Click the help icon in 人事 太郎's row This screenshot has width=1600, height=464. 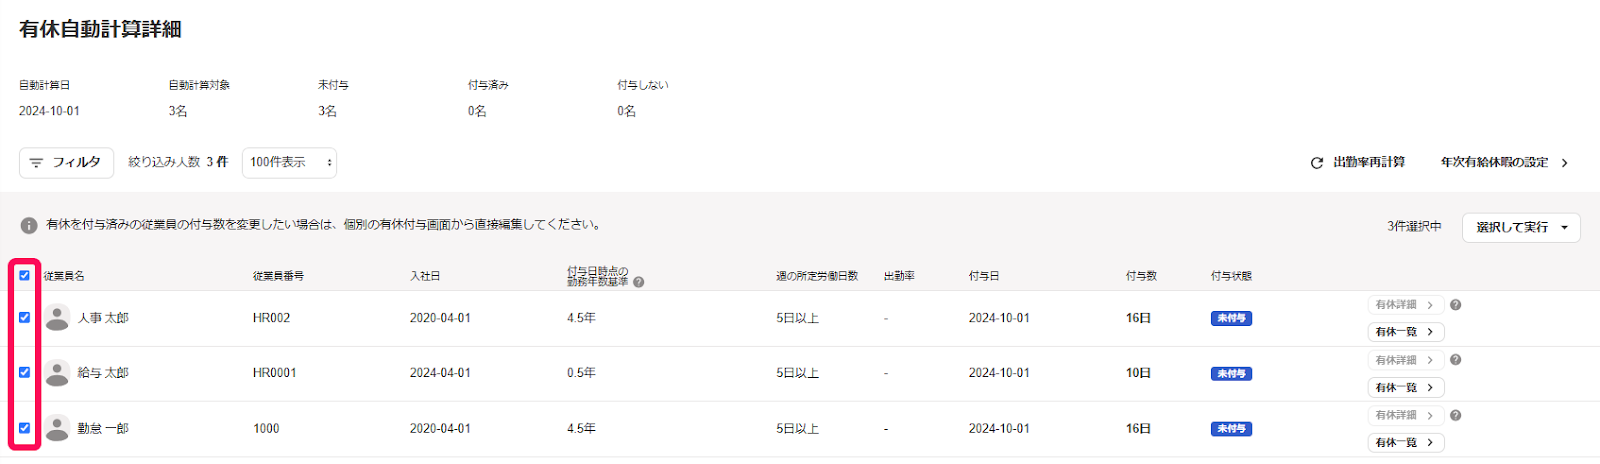1456,305
